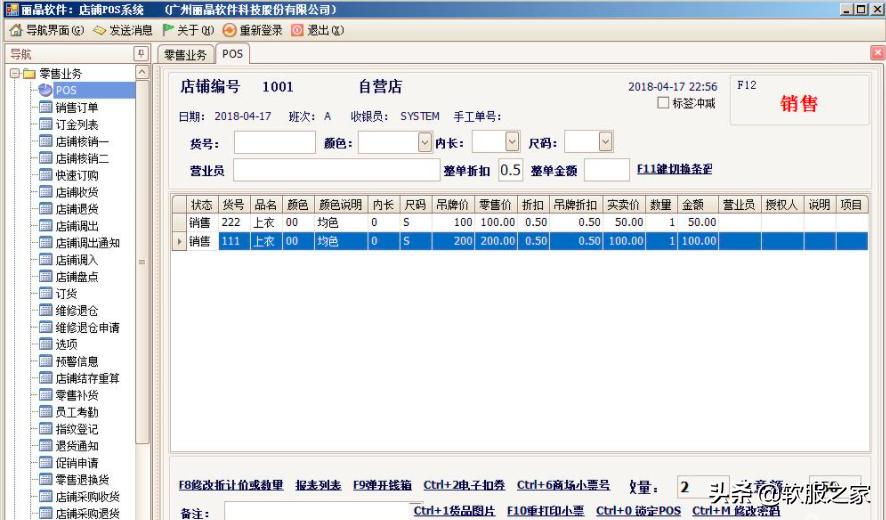Toggle the 标签冲减 checkbox
Screen dimensions: 886x520
click(663, 103)
